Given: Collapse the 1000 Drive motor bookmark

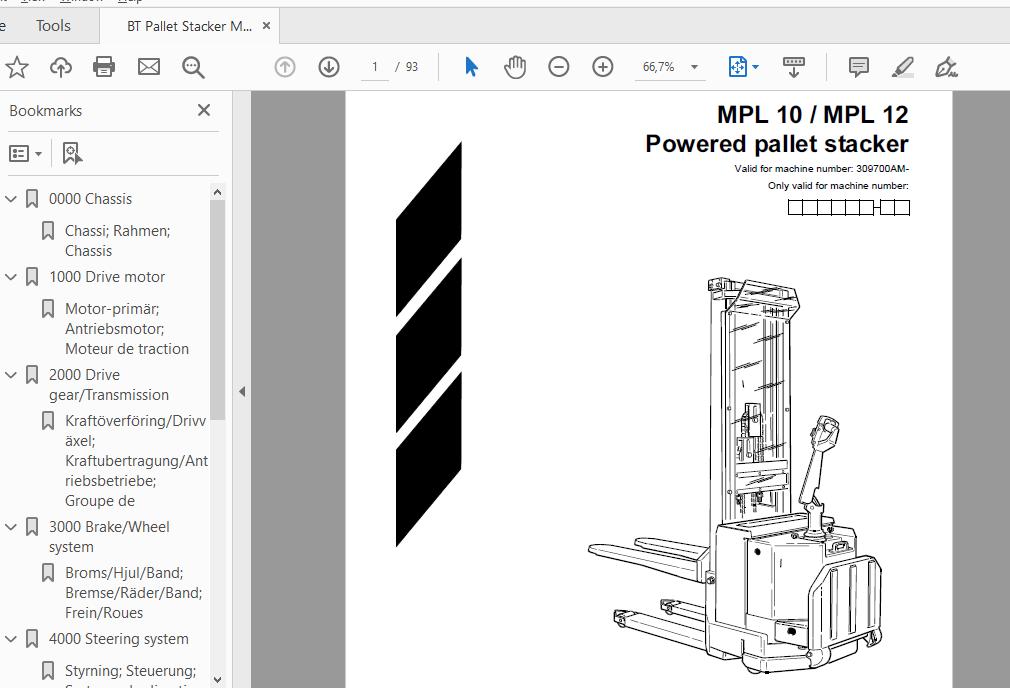Looking at the screenshot, I should pos(11,277).
